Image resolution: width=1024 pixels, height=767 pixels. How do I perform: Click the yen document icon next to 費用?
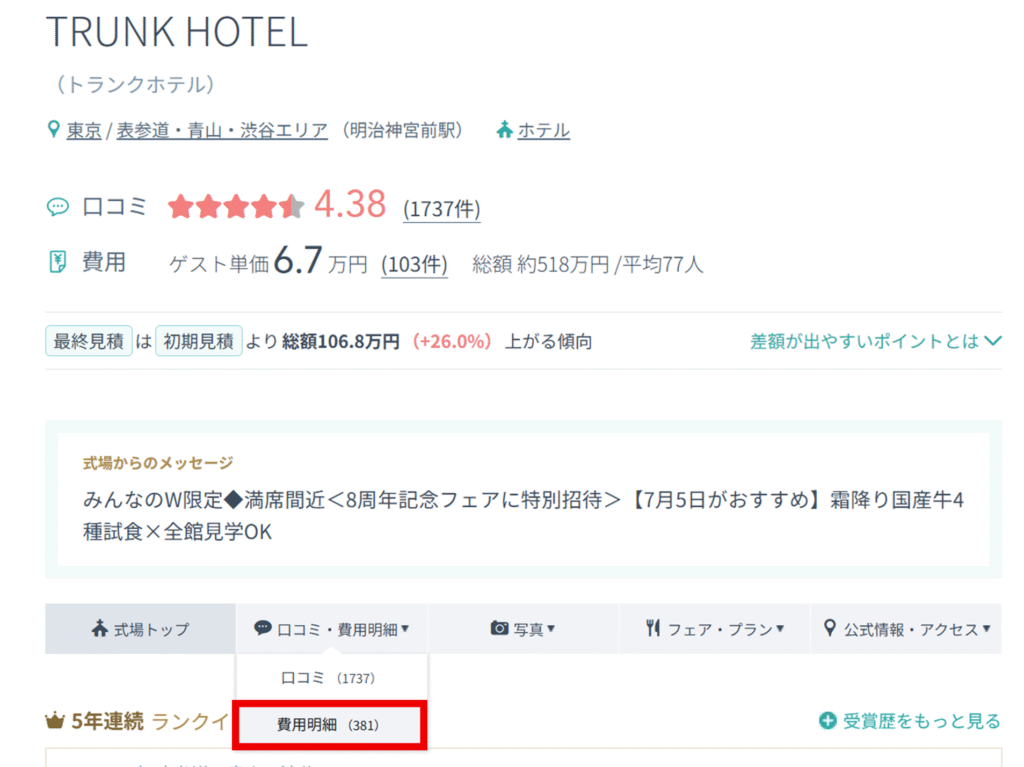coord(57,262)
